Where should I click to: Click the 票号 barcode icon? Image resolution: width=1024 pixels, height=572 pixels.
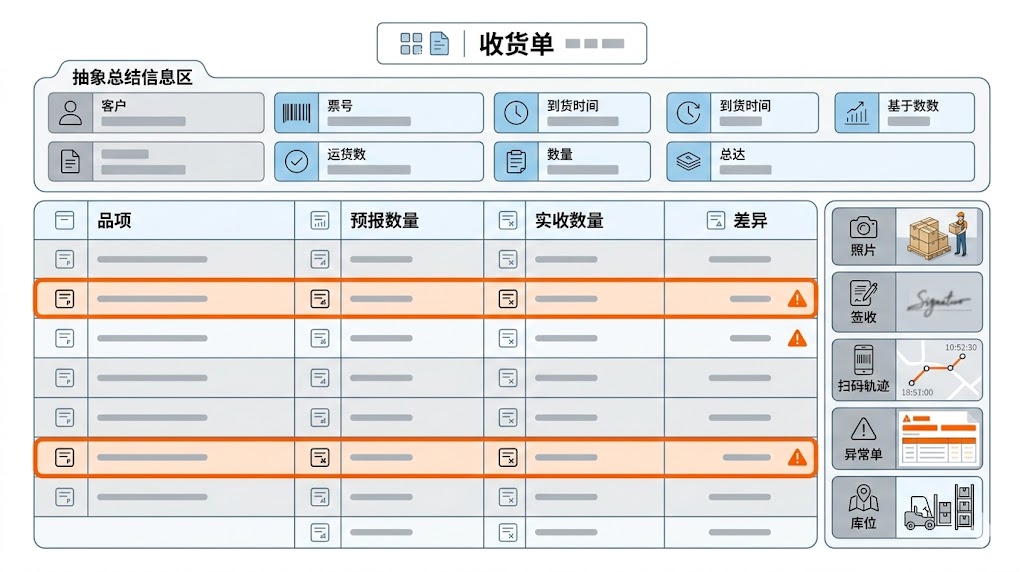click(x=296, y=113)
